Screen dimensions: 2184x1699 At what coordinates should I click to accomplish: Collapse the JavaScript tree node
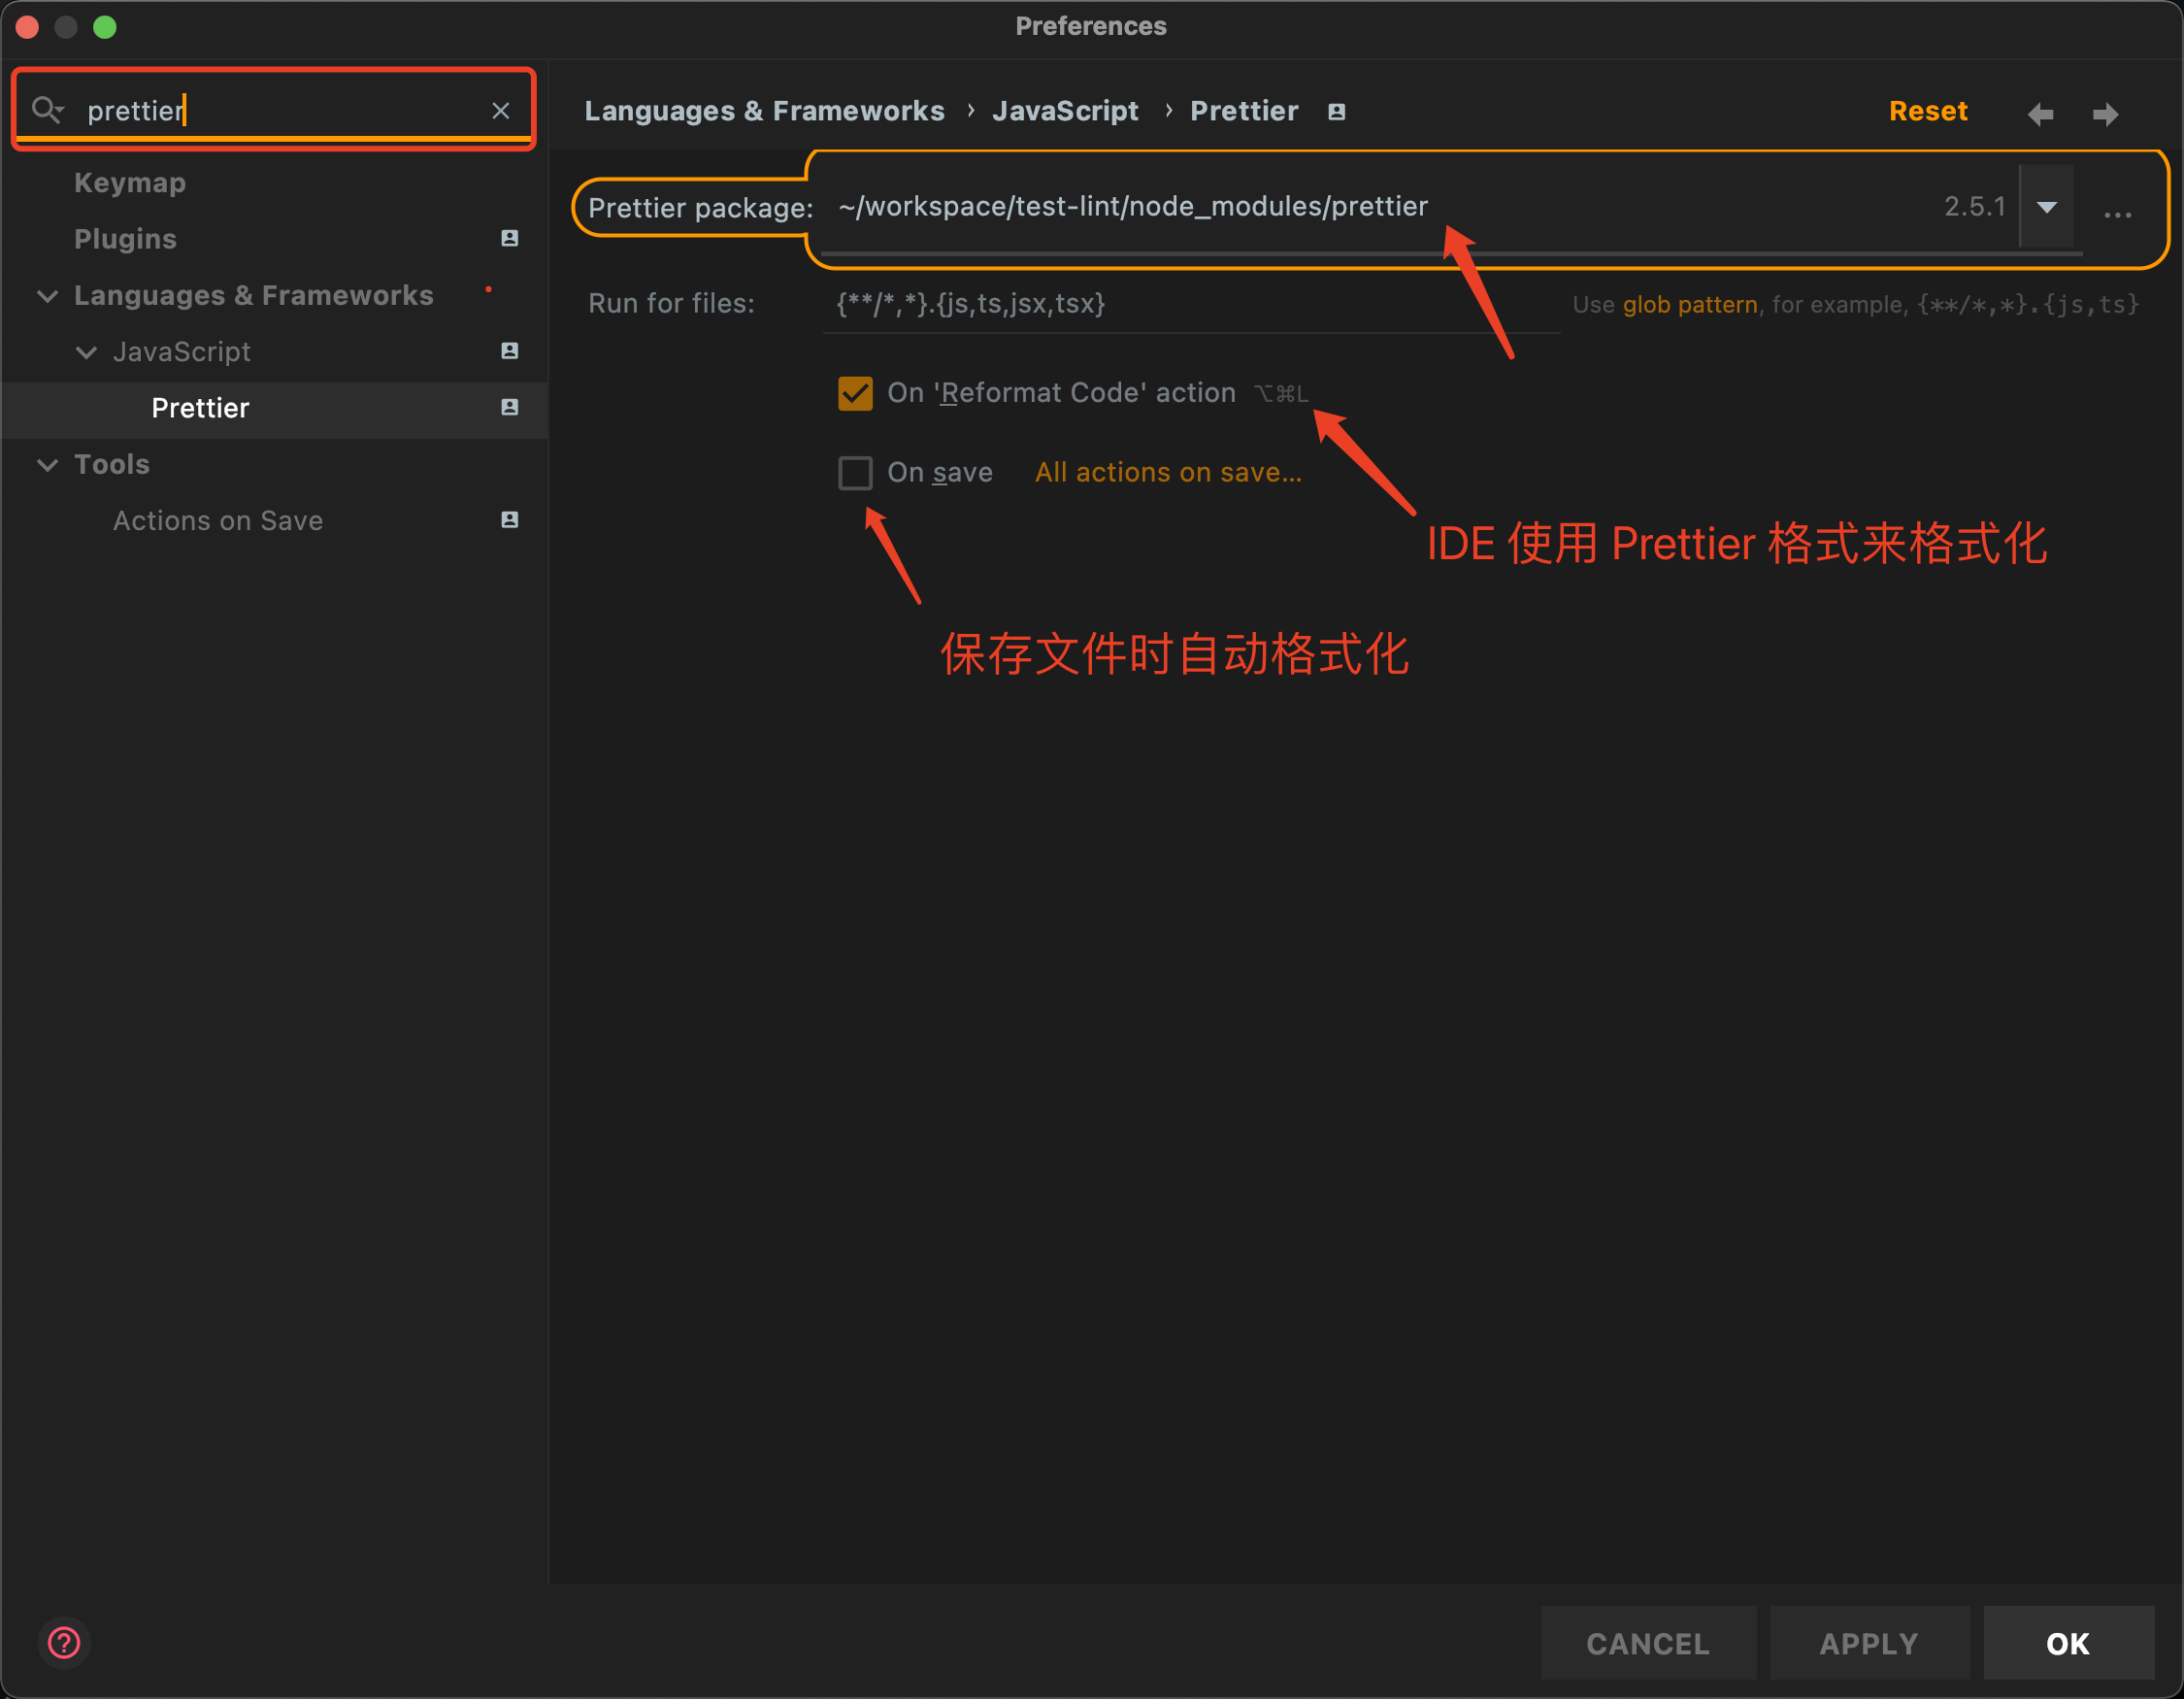87,352
